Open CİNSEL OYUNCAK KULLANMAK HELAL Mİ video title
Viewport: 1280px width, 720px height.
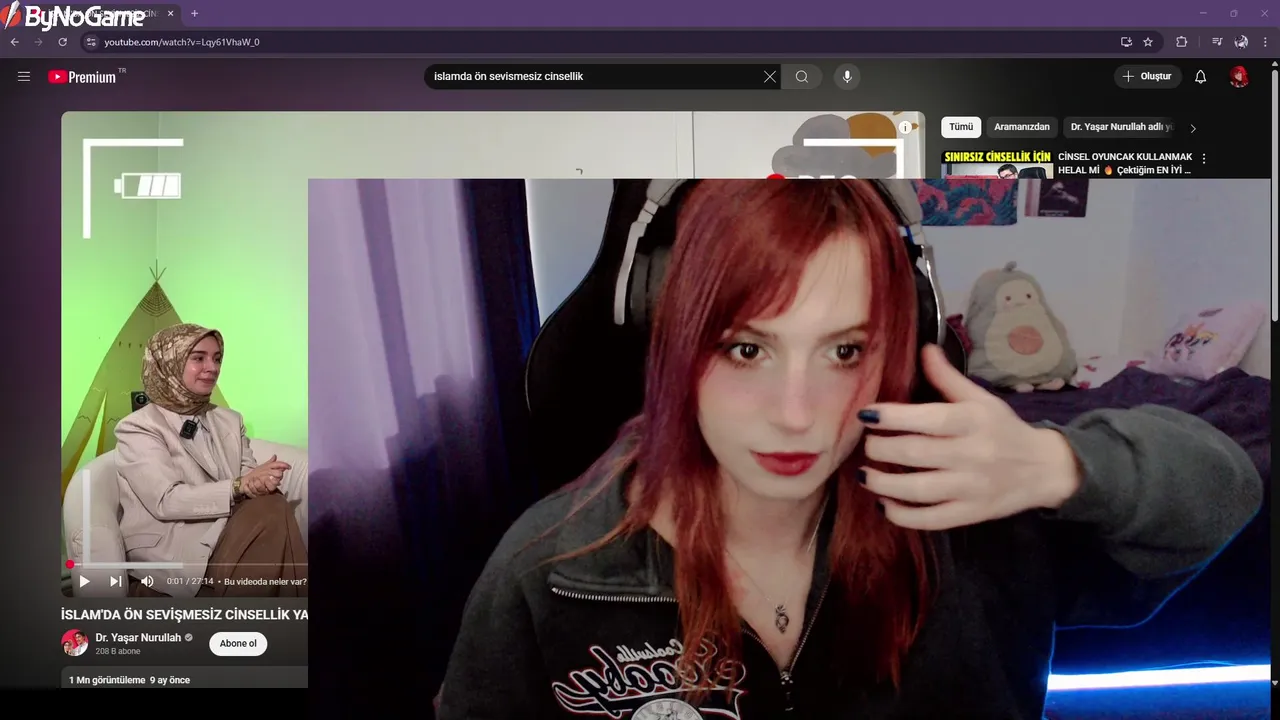coord(1125,164)
